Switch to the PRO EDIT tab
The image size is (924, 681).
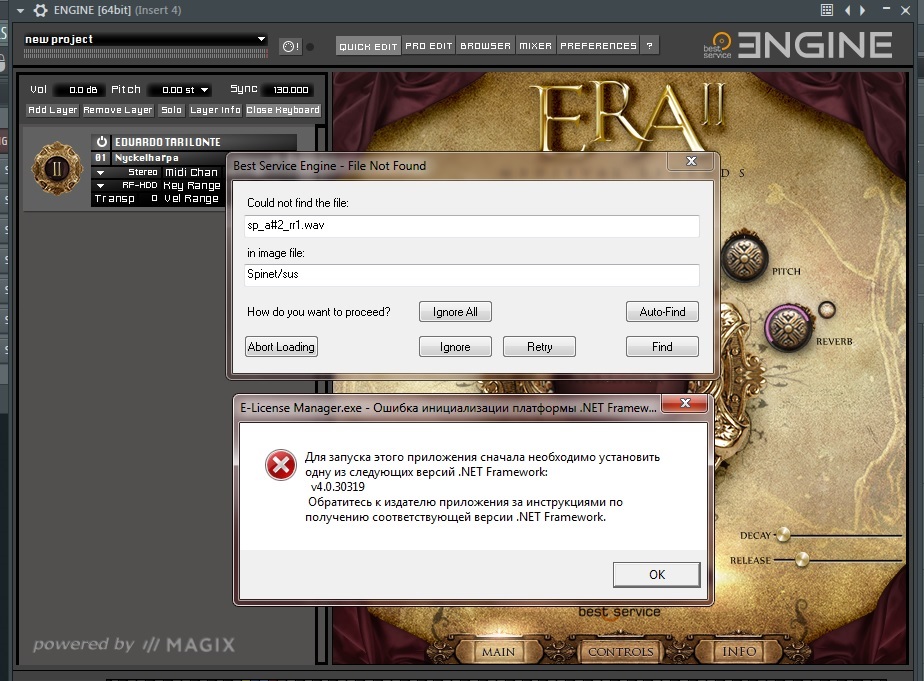pyautogui.click(x=429, y=46)
